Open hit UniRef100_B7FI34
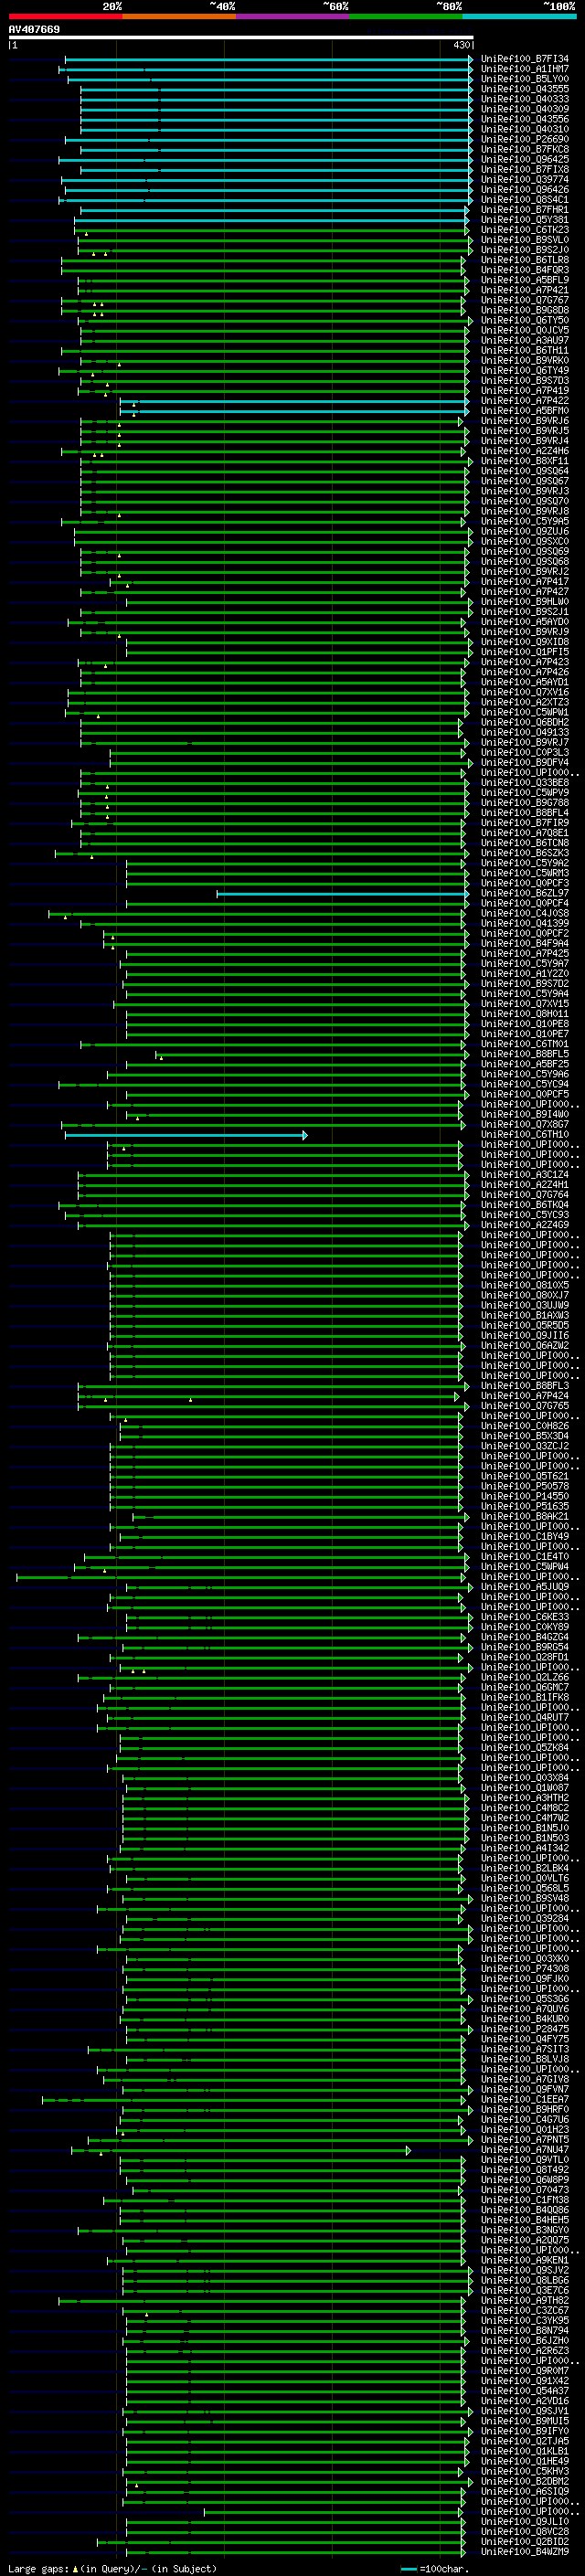585x2576 pixels. tap(525, 59)
